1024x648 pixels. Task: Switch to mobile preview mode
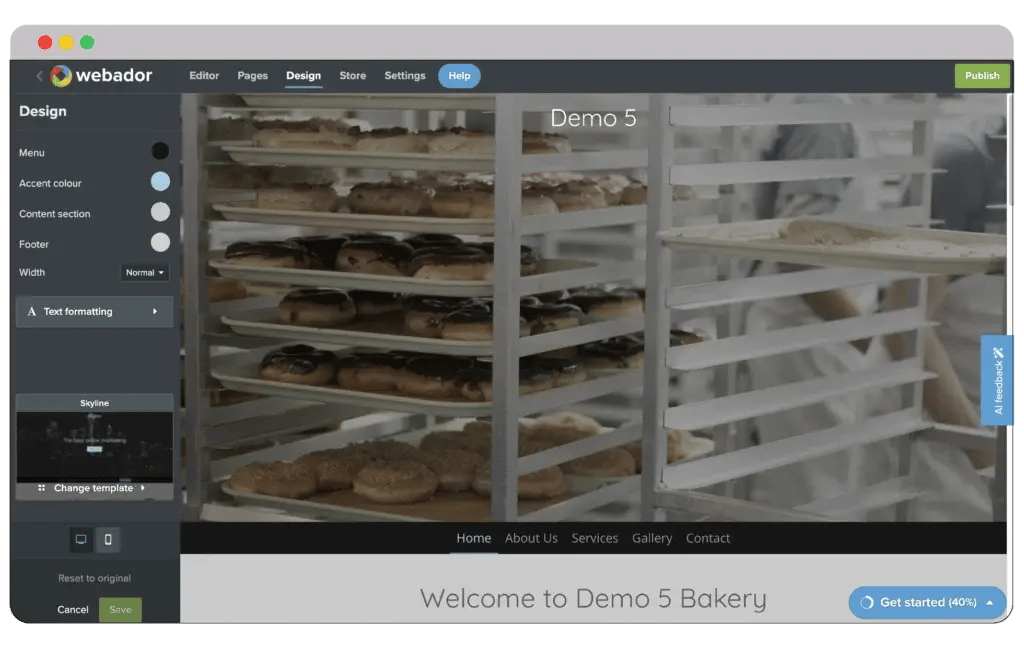tap(108, 539)
